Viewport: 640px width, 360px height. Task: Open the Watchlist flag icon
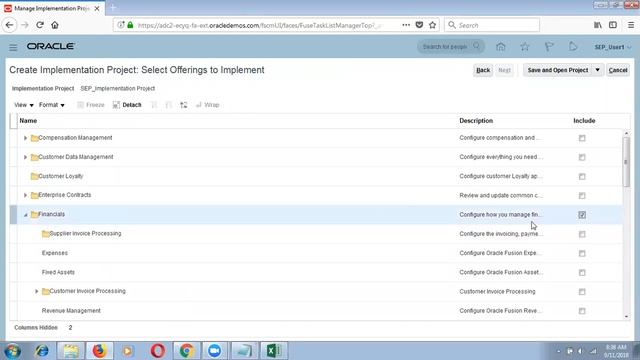(x=549, y=47)
